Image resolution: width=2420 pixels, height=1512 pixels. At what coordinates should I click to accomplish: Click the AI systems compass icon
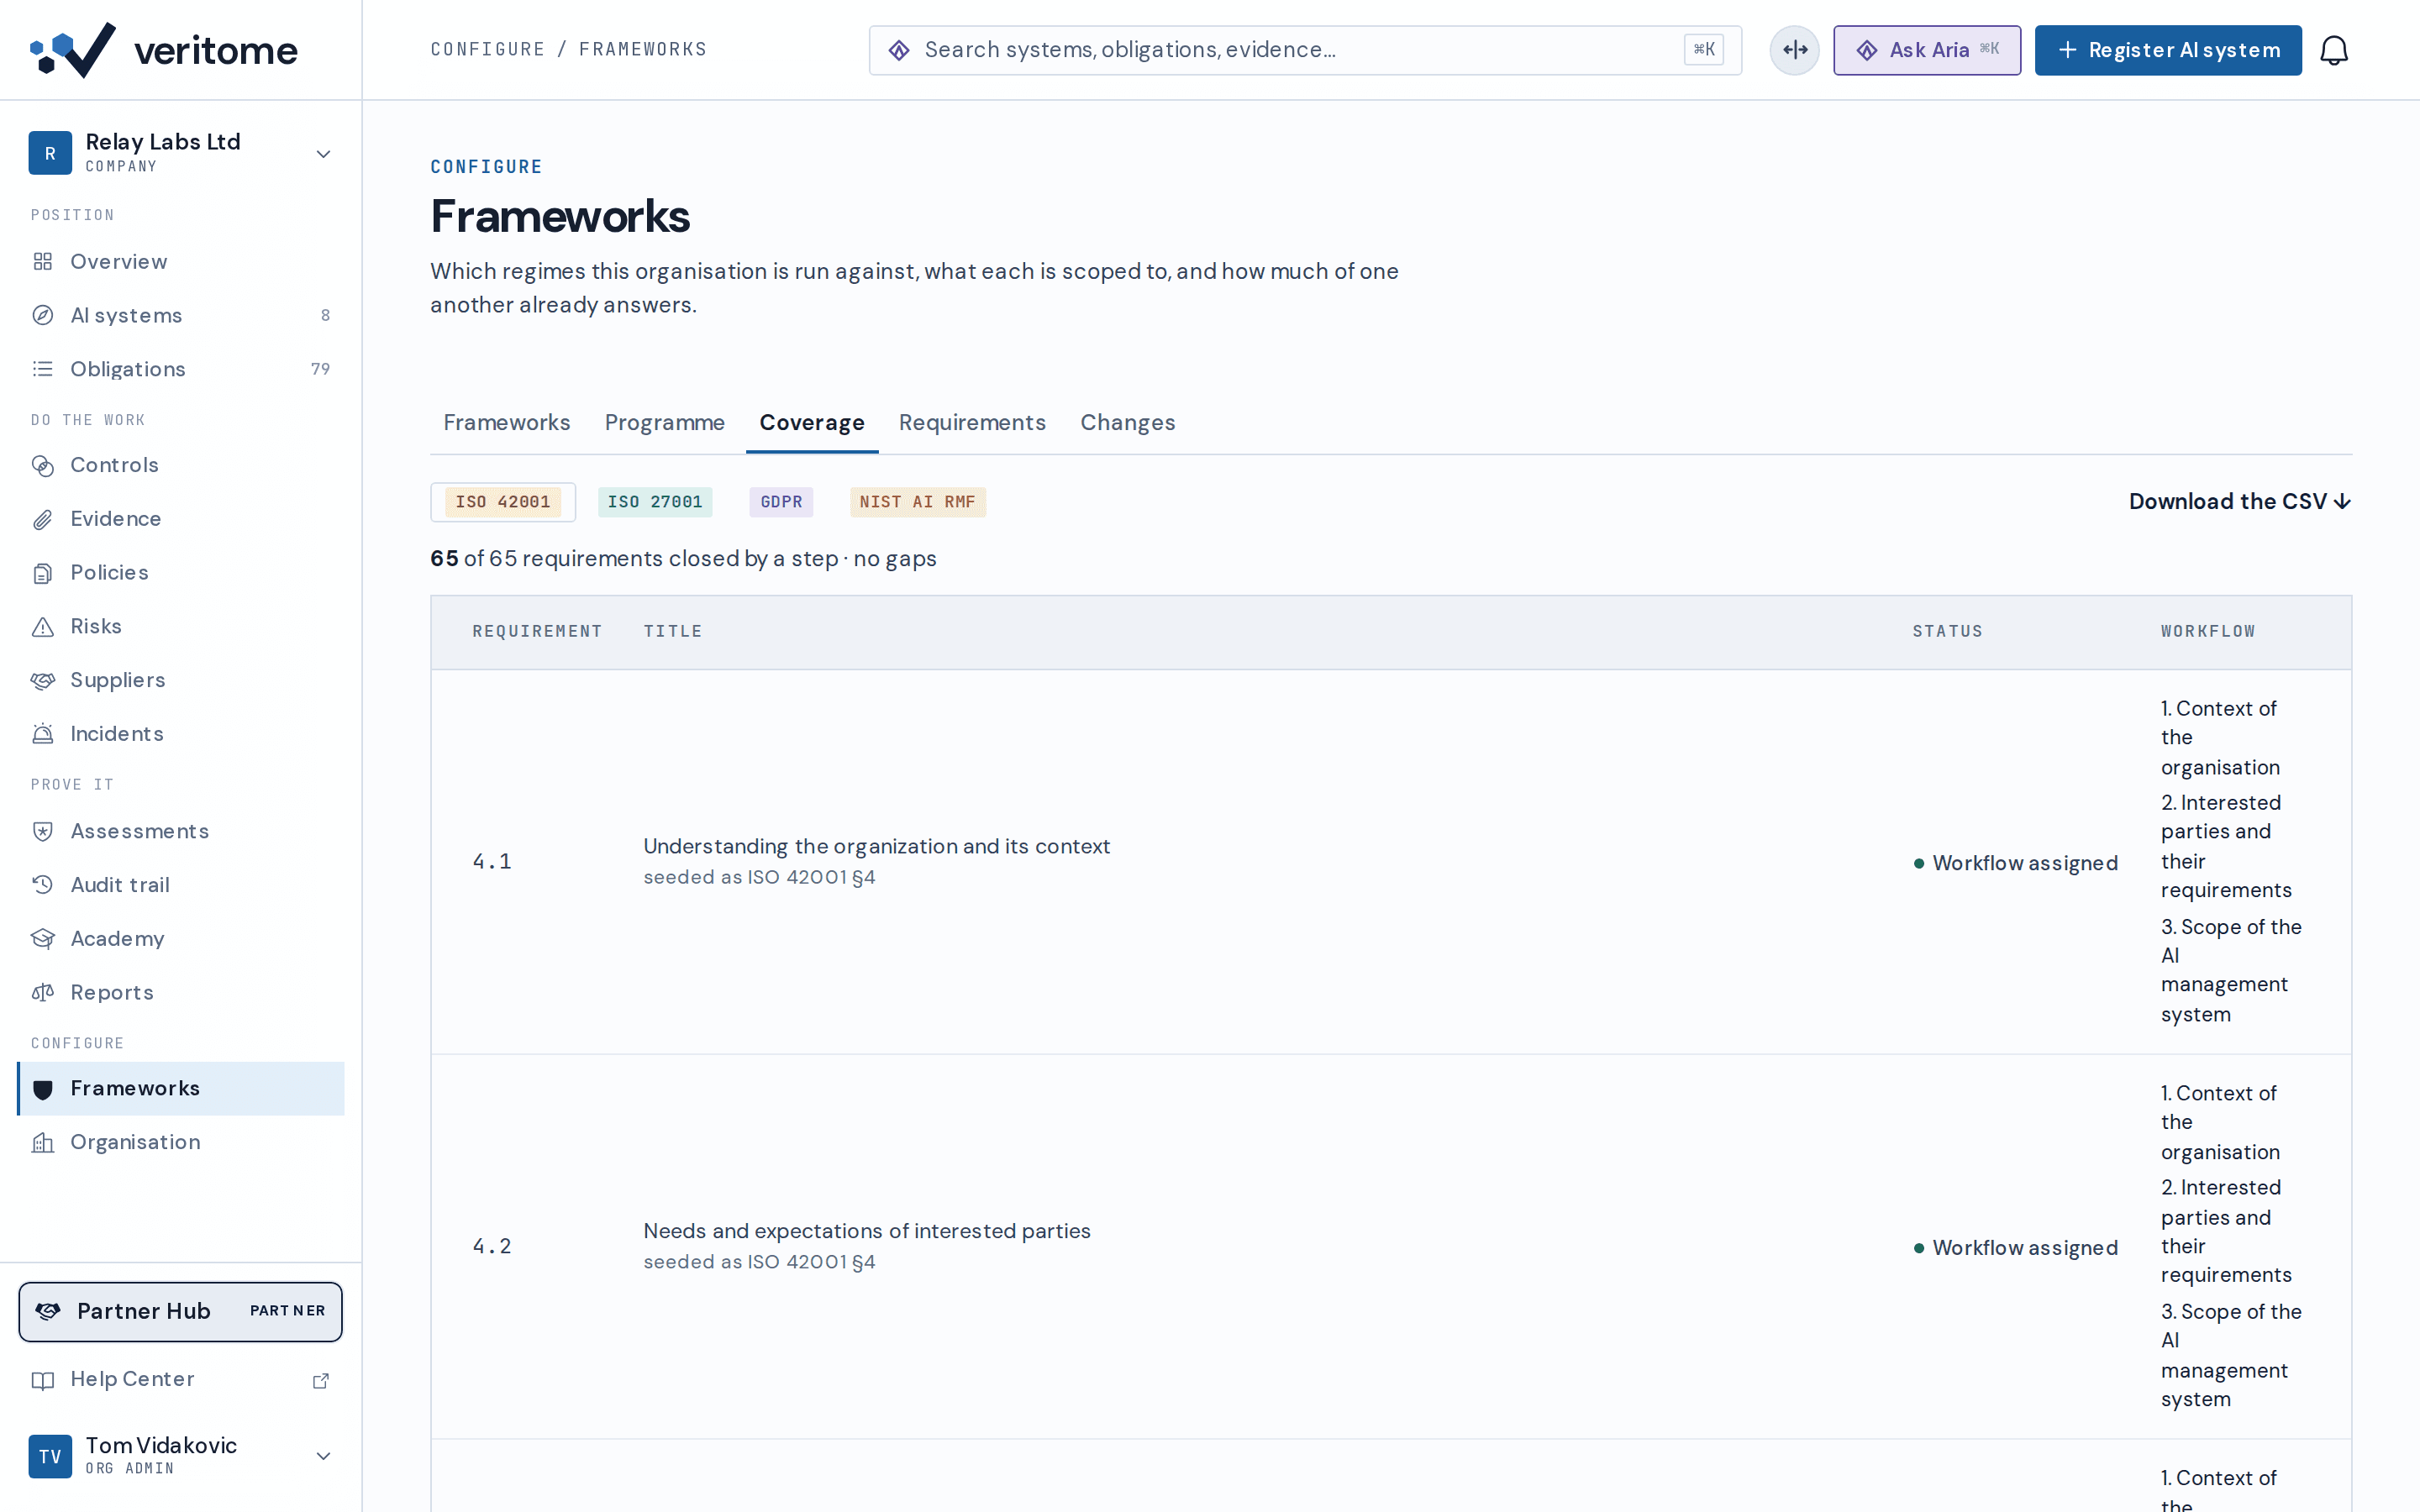pyautogui.click(x=42, y=315)
